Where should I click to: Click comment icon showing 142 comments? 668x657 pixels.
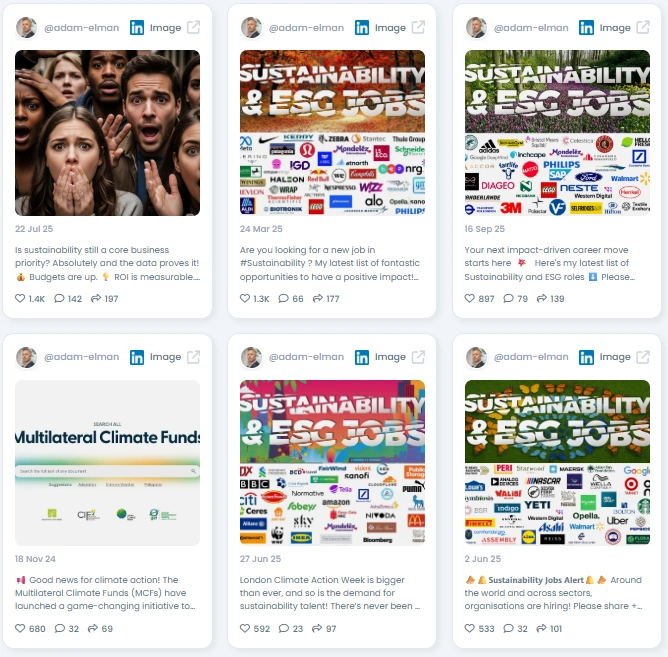click(x=59, y=298)
